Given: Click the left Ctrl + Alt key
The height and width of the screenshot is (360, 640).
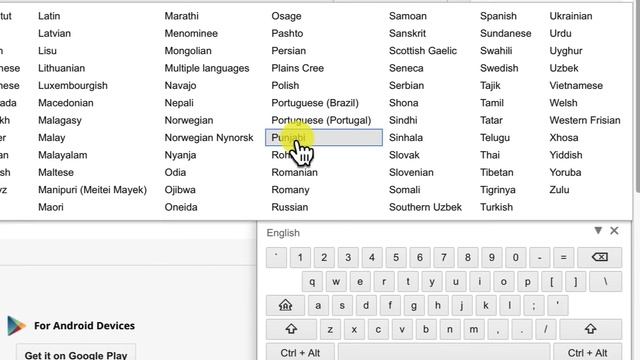Looking at the screenshot, I should 300,353.
